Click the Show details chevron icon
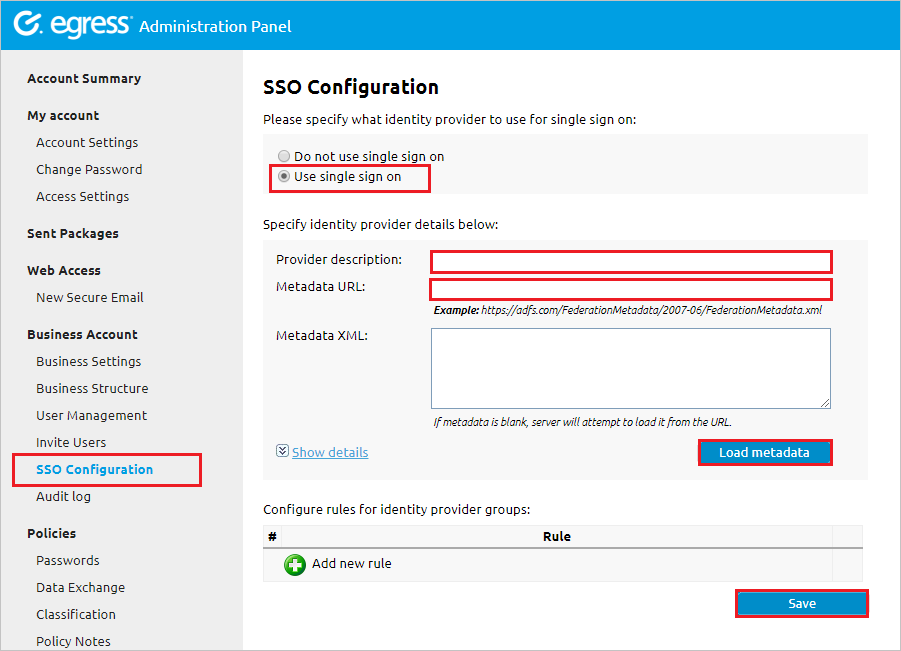This screenshot has width=901, height=651. tap(282, 451)
